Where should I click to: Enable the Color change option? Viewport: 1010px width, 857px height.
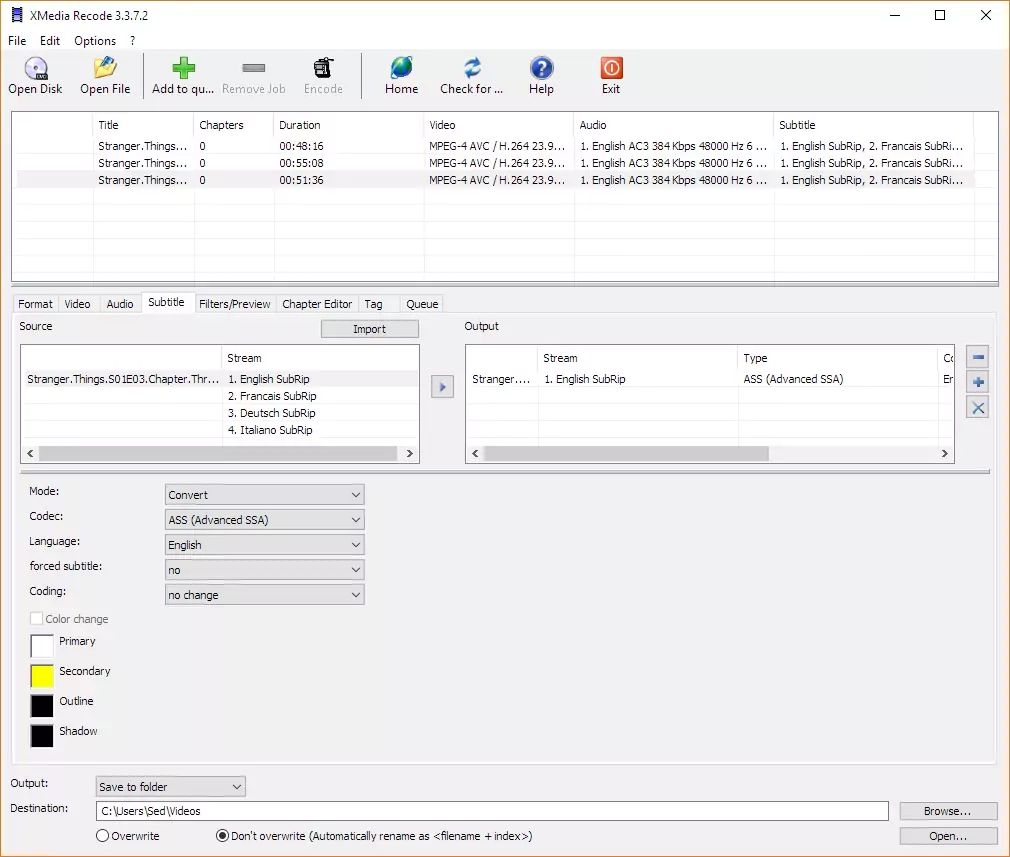click(36, 618)
